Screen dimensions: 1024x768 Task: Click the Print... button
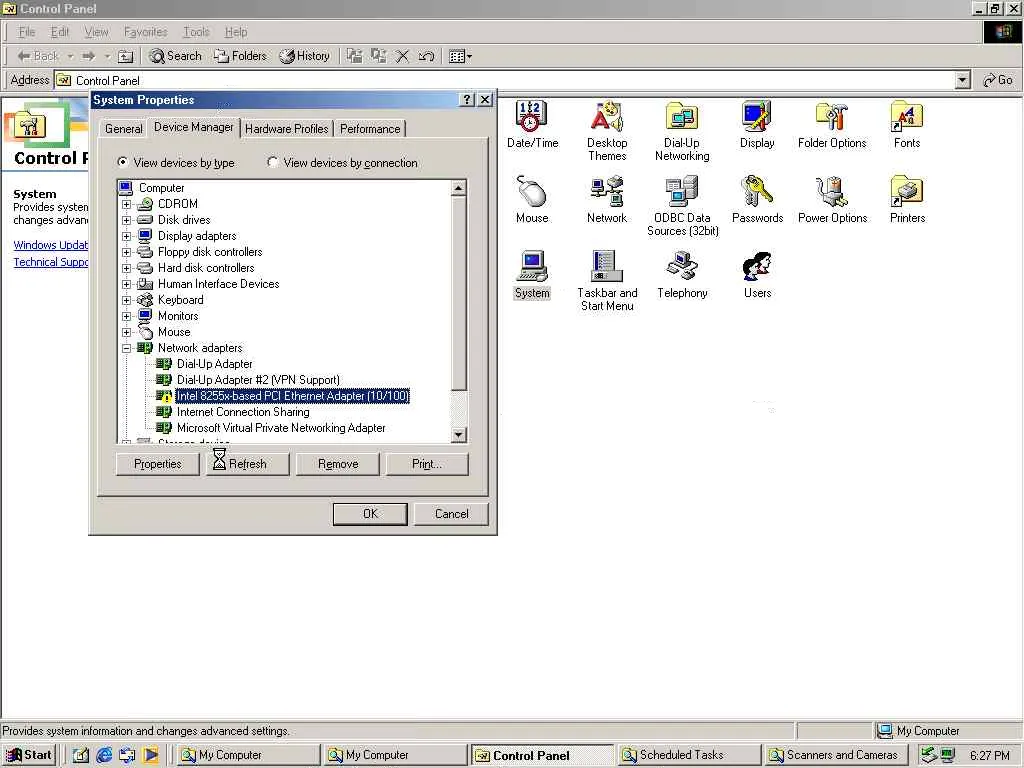427,464
